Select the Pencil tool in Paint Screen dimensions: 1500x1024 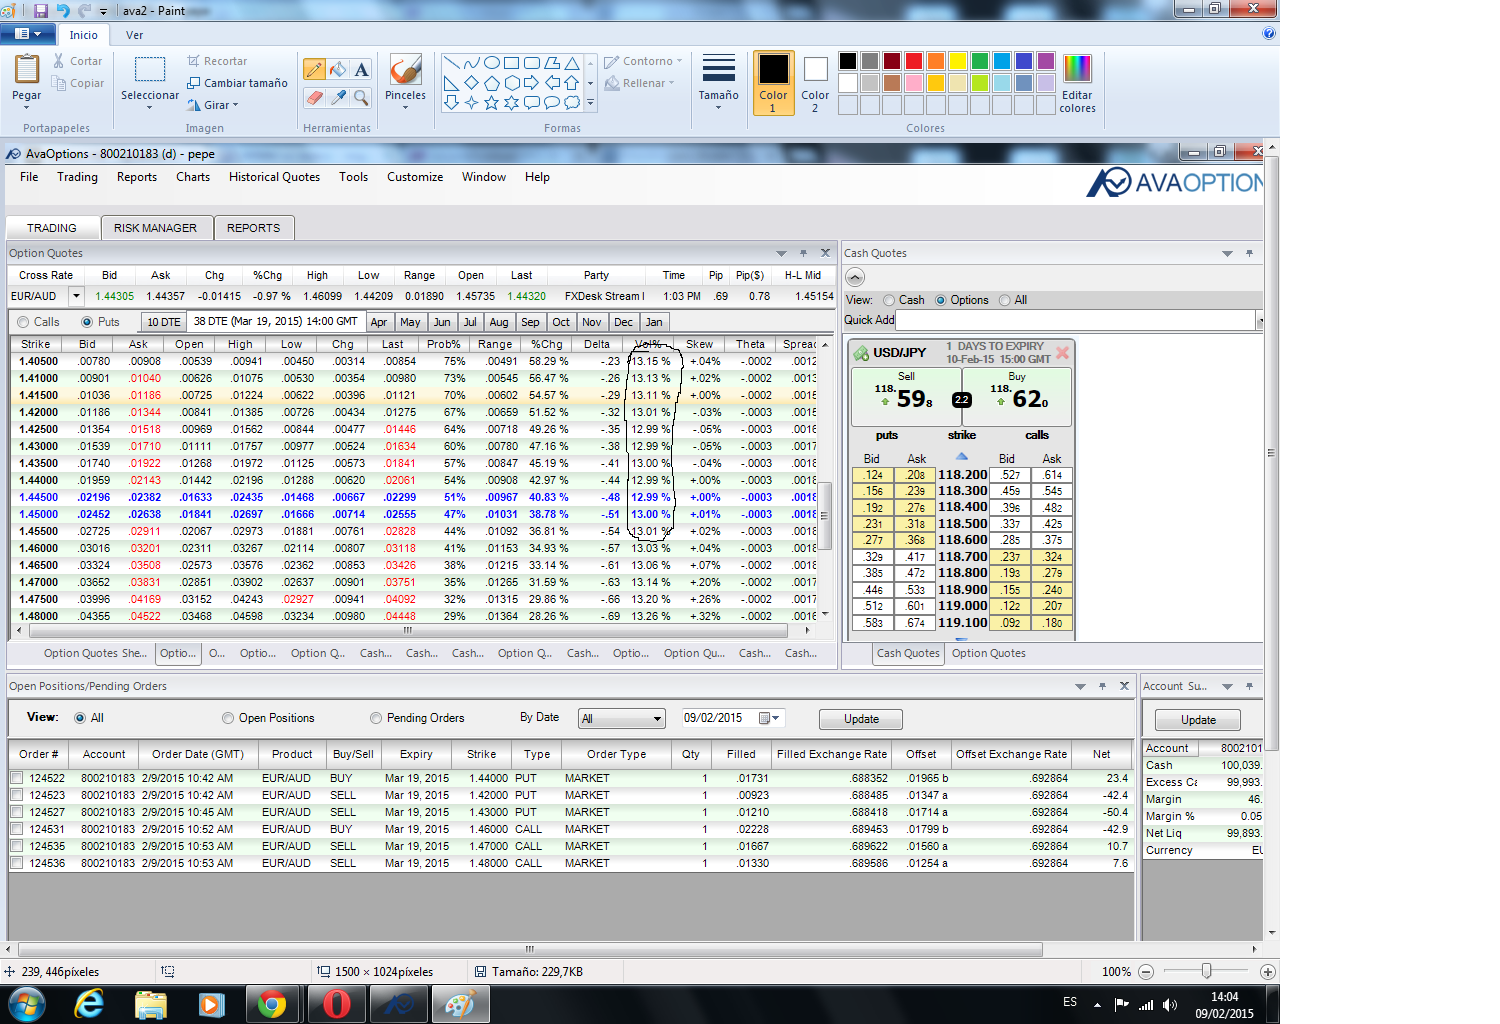coord(314,69)
